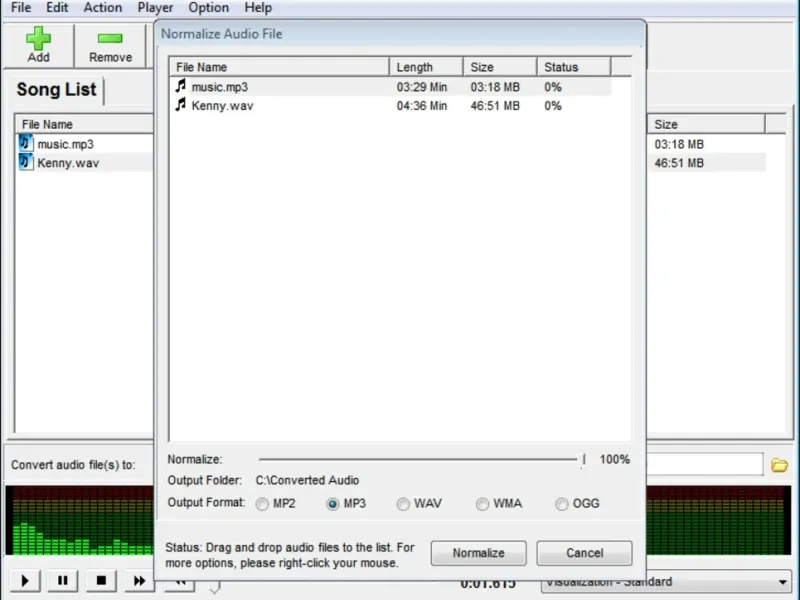Click the Cancel button in dialog
The height and width of the screenshot is (600, 800).
[x=585, y=553]
